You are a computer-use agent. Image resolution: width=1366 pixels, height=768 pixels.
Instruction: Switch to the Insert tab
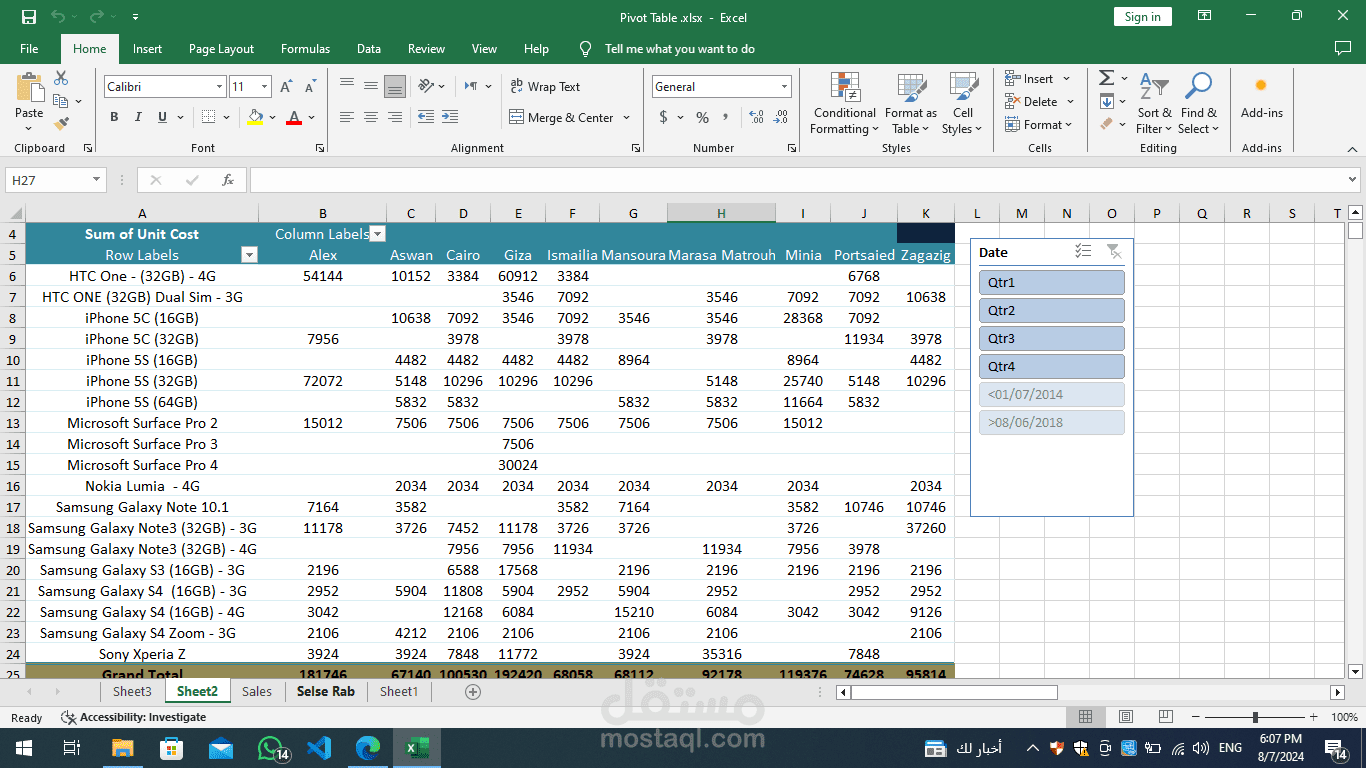pyautogui.click(x=147, y=49)
